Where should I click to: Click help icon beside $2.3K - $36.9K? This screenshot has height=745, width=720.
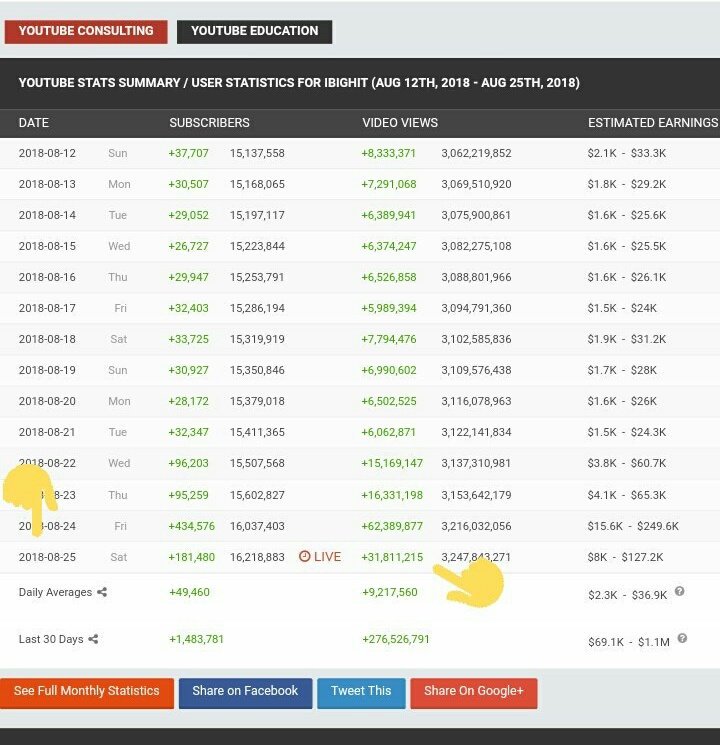[x=680, y=591]
